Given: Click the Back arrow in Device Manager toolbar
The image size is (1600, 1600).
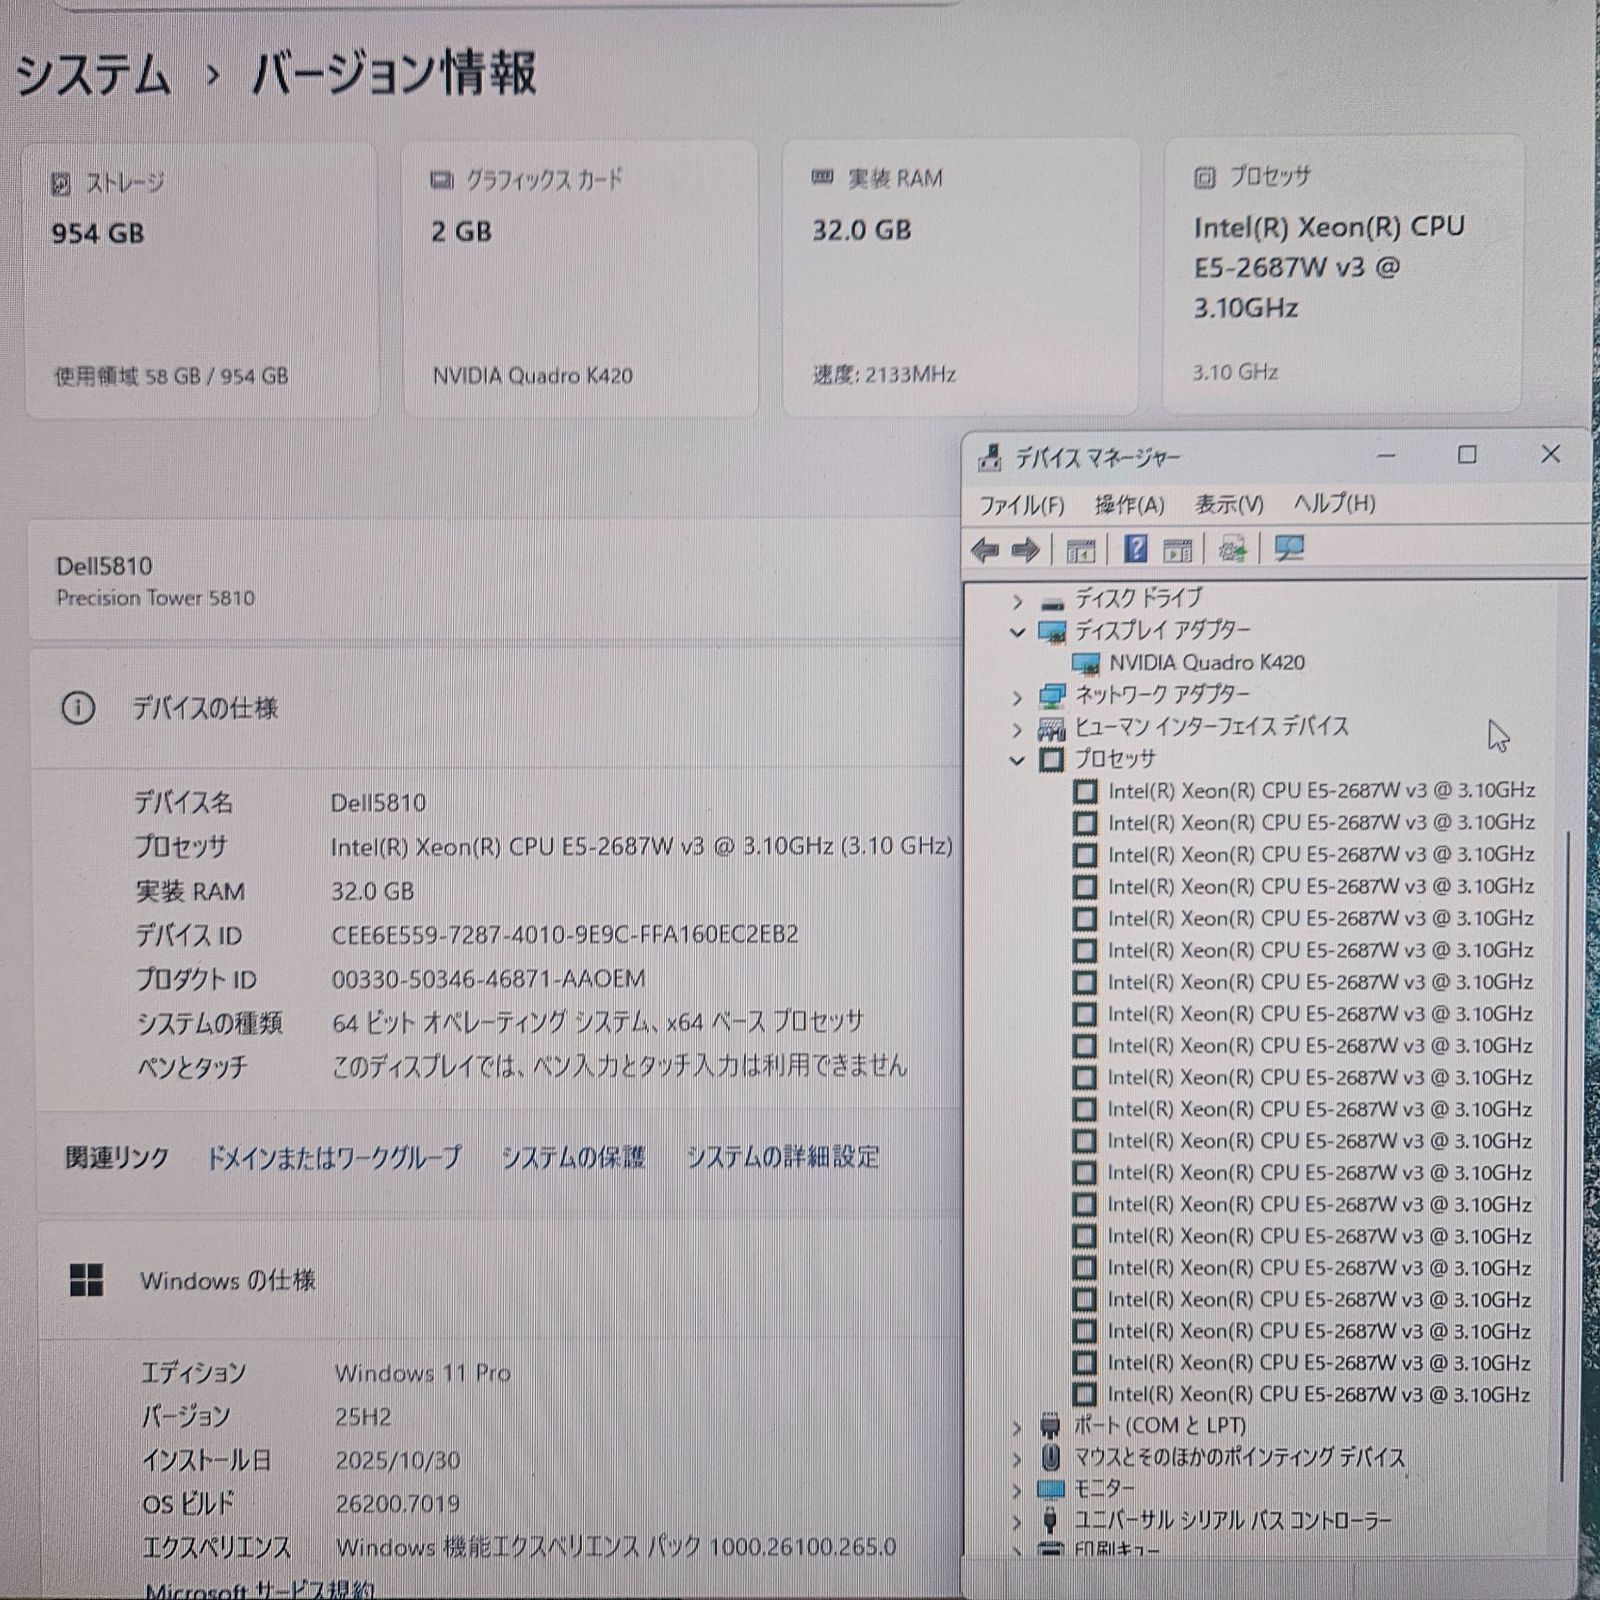Looking at the screenshot, I should (985, 550).
